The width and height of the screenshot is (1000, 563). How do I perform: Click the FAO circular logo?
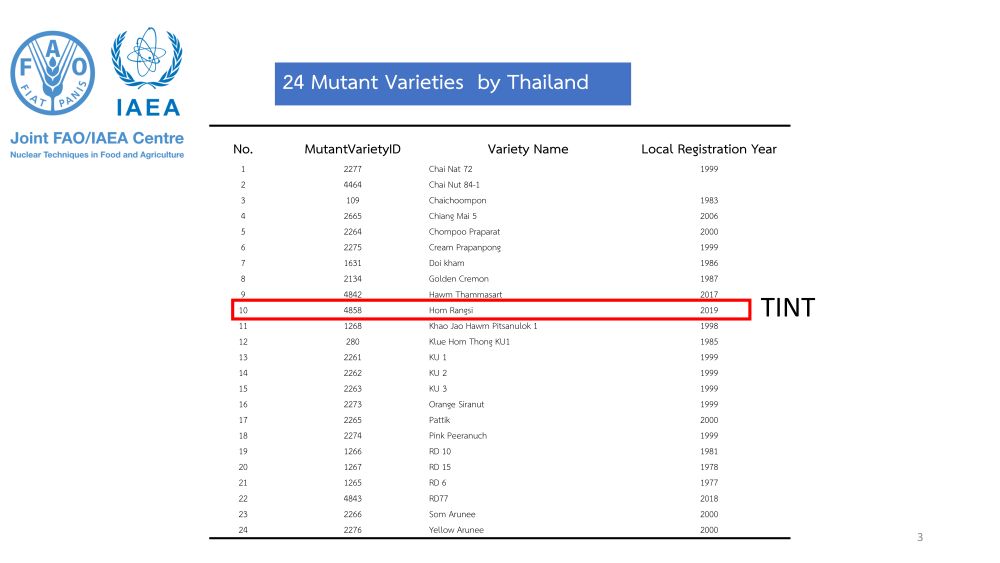click(53, 73)
